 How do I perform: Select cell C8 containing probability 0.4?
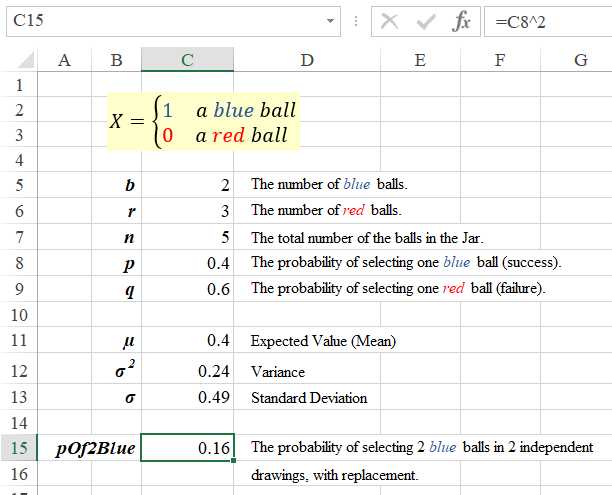pyautogui.click(x=187, y=263)
